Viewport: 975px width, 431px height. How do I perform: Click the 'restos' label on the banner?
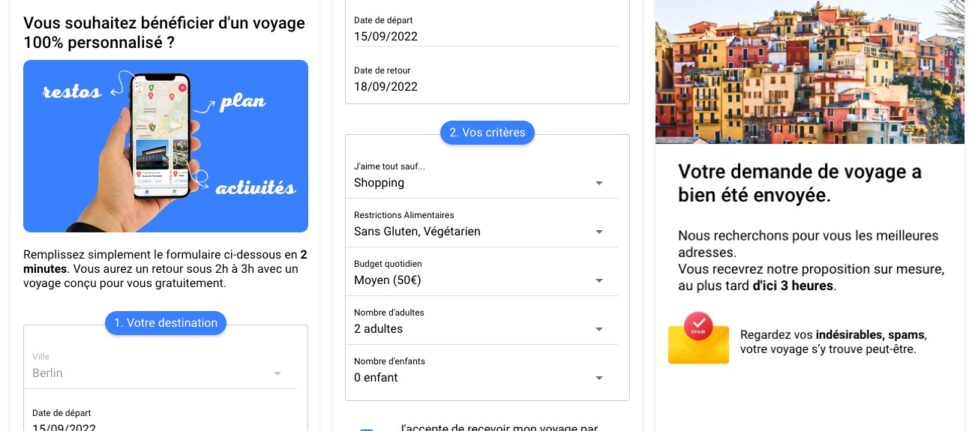click(72, 92)
